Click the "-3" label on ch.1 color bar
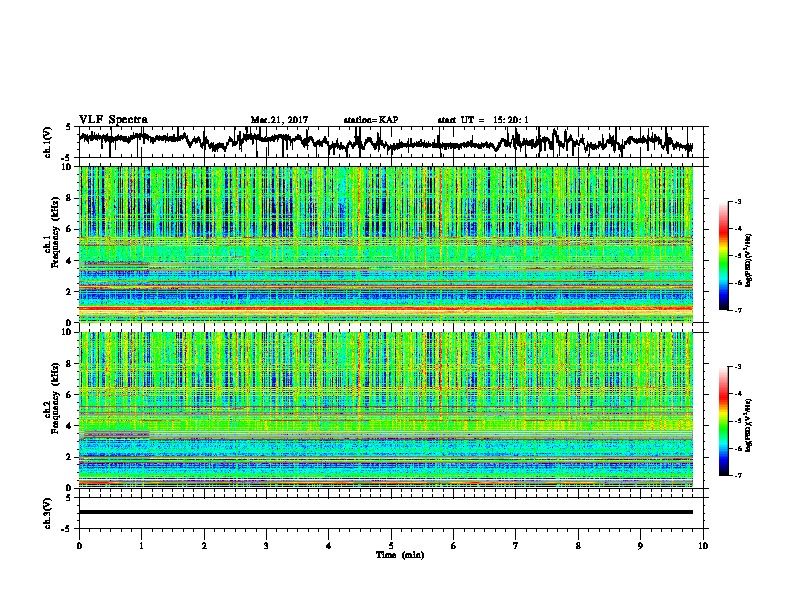Image resolution: width=792 pixels, height=612 pixels. (737, 202)
